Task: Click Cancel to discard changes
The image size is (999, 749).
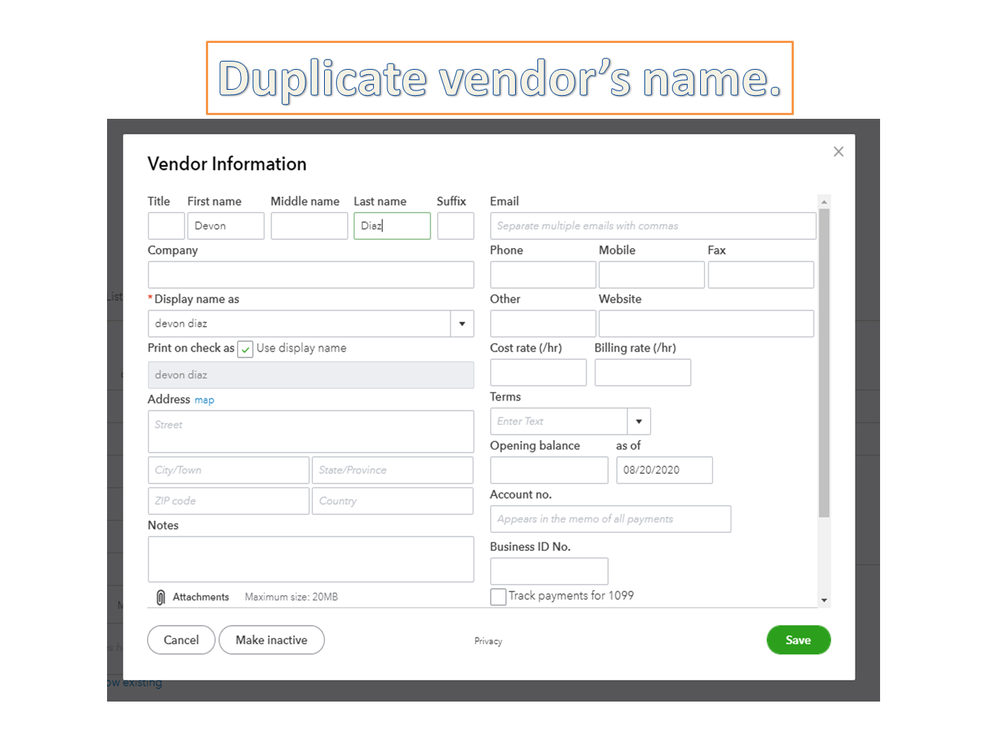Action: [181, 640]
